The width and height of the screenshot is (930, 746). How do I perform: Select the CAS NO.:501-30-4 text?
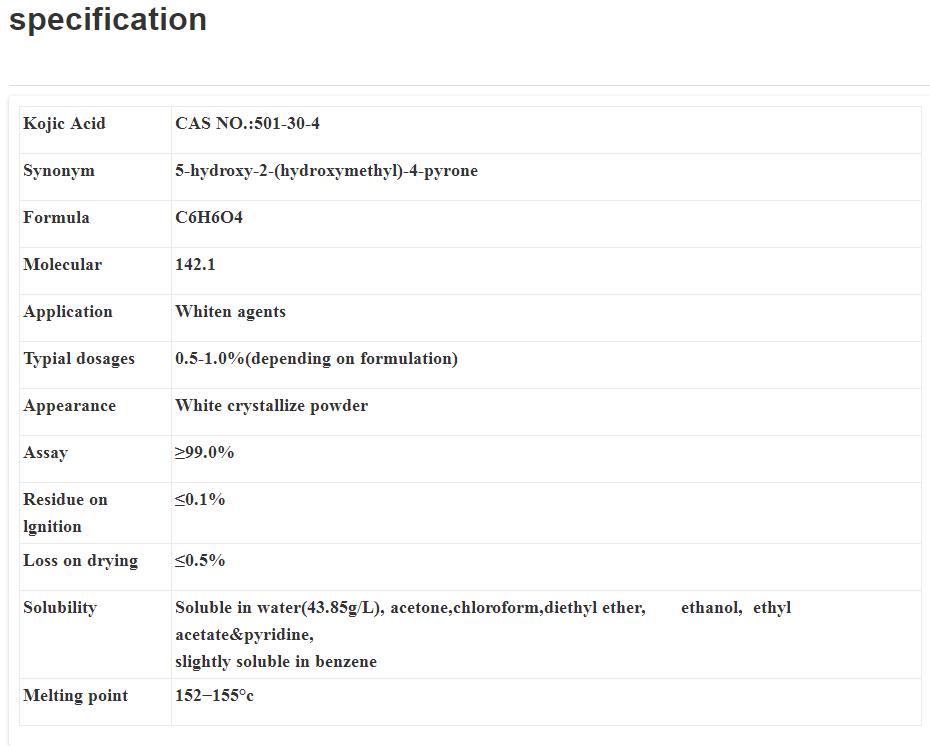coord(247,124)
